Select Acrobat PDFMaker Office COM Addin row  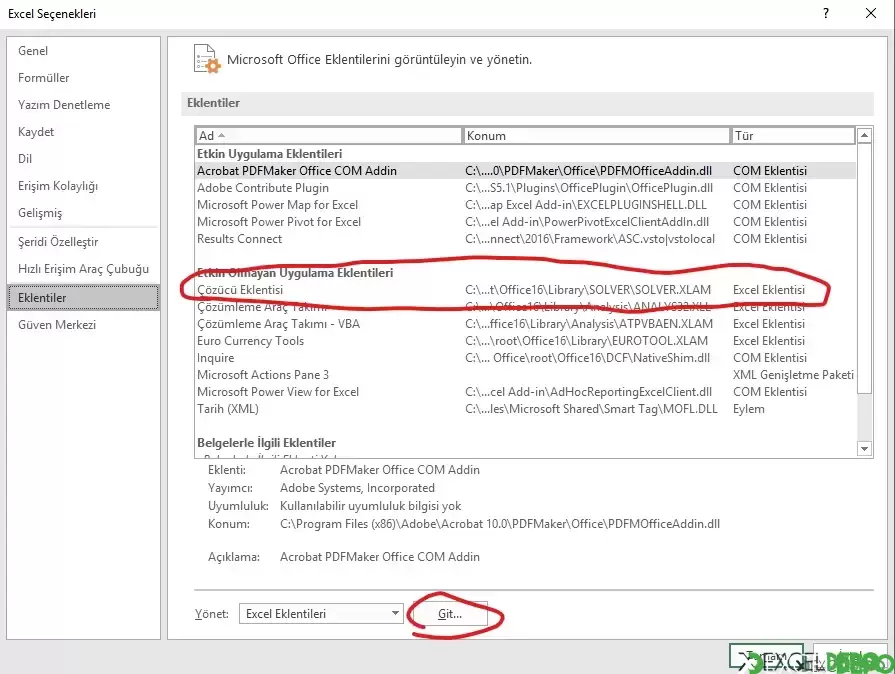[x=525, y=171]
